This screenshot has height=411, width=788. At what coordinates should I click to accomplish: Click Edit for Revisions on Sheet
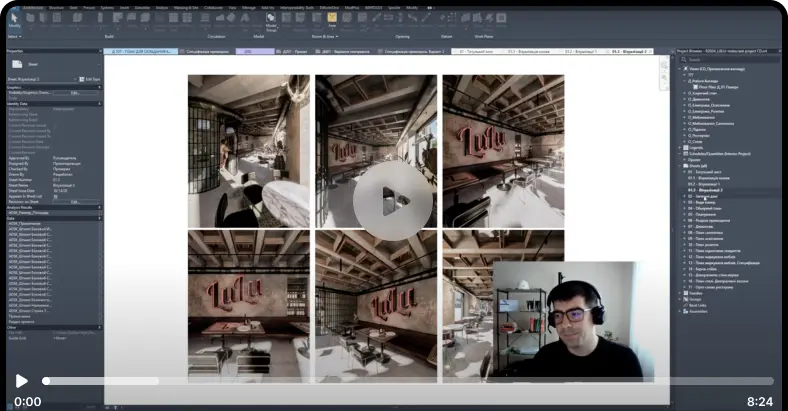75,202
